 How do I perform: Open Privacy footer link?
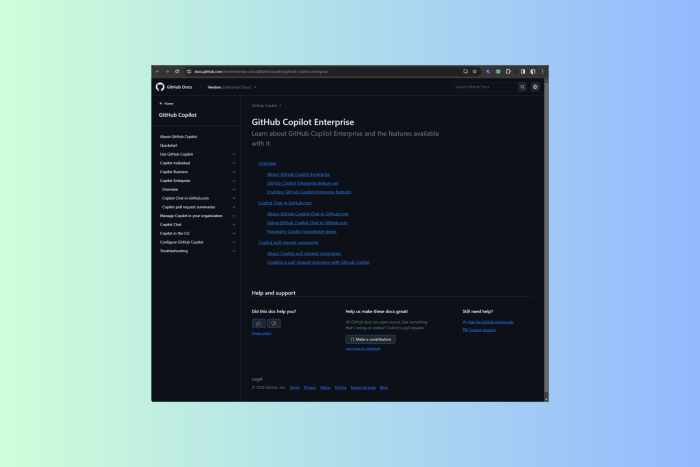310,388
